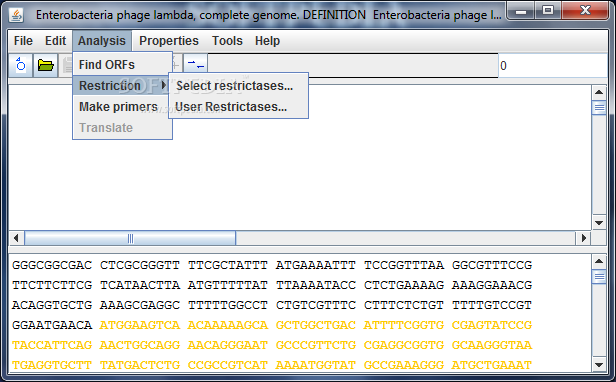Choose Make primers menu entry
This screenshot has width=616, height=382.
pyautogui.click(x=122, y=107)
